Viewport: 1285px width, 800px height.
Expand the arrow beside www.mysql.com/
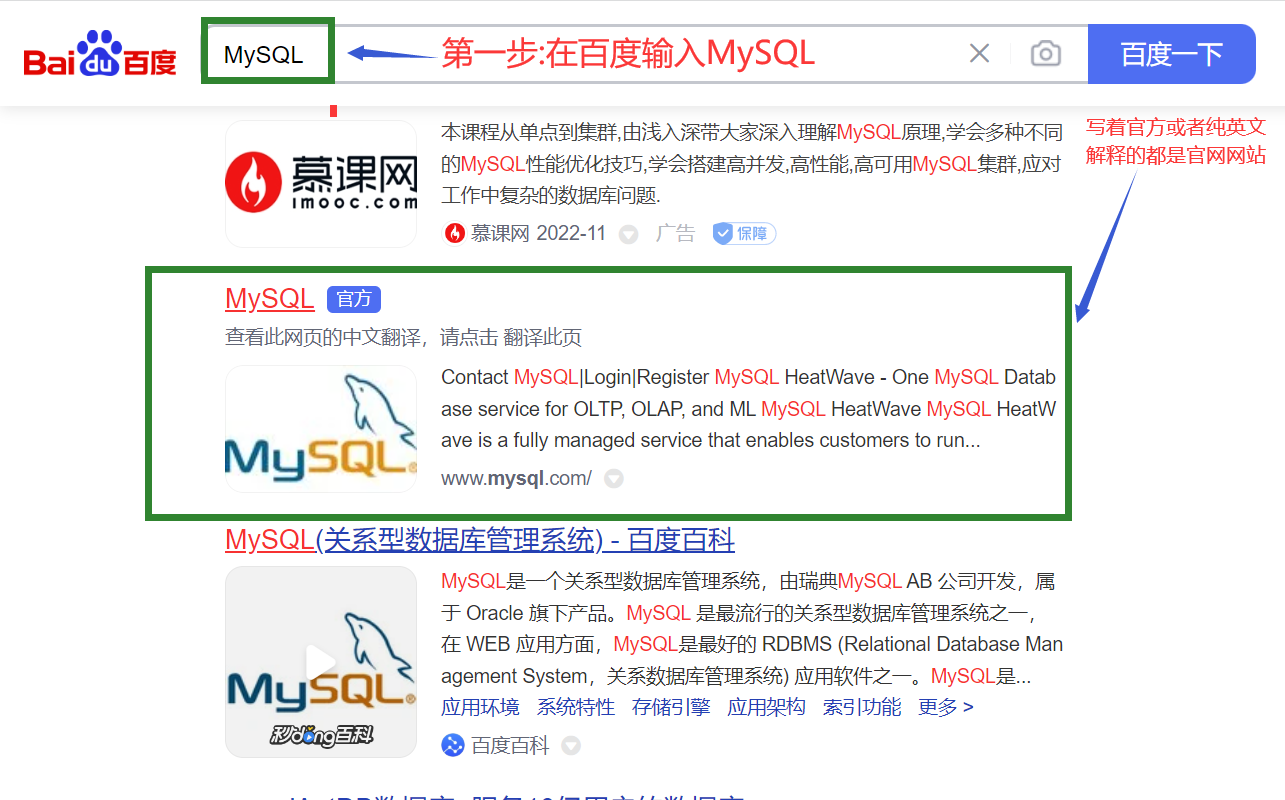[614, 479]
